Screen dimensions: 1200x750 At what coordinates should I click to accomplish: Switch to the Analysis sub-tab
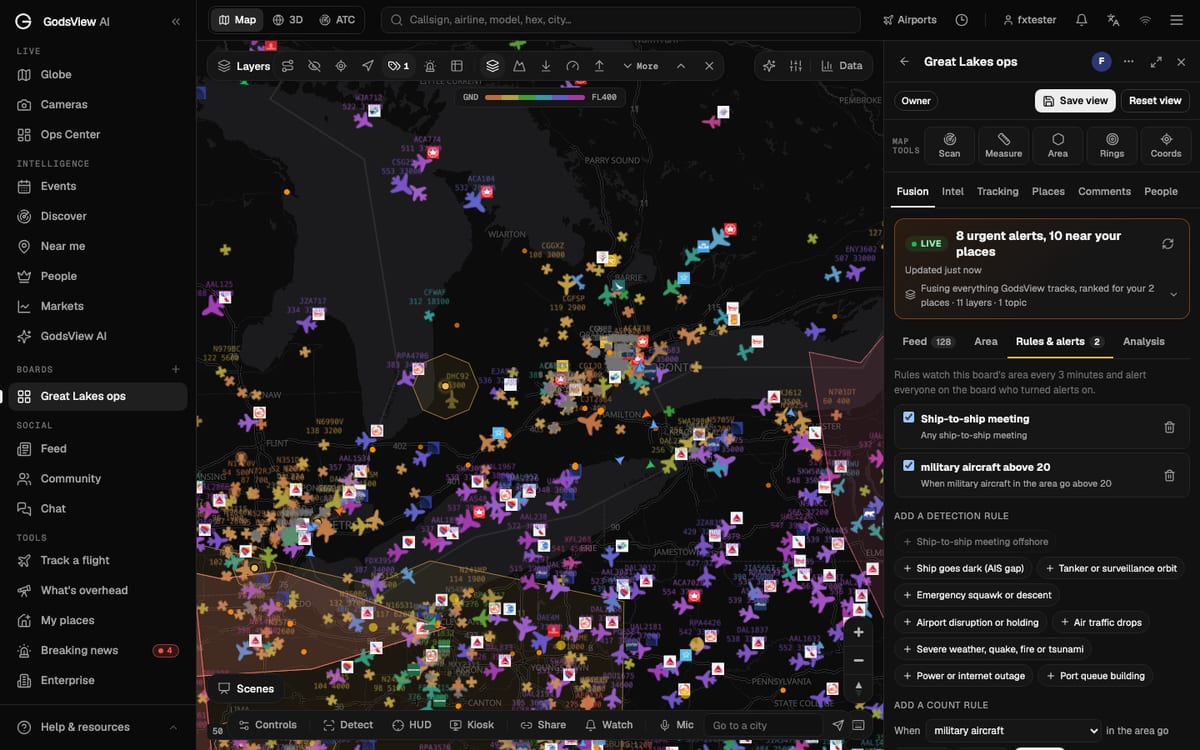(x=1143, y=341)
